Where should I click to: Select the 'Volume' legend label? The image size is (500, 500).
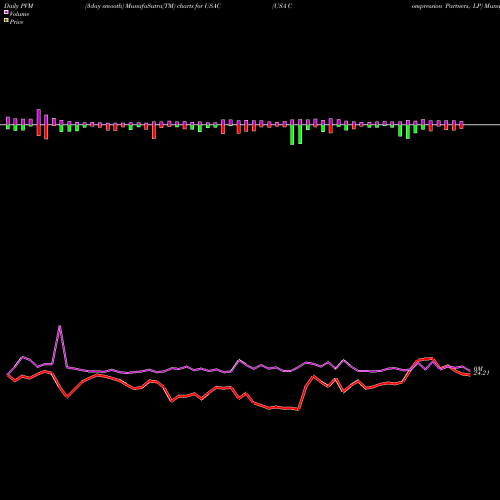point(19,14)
